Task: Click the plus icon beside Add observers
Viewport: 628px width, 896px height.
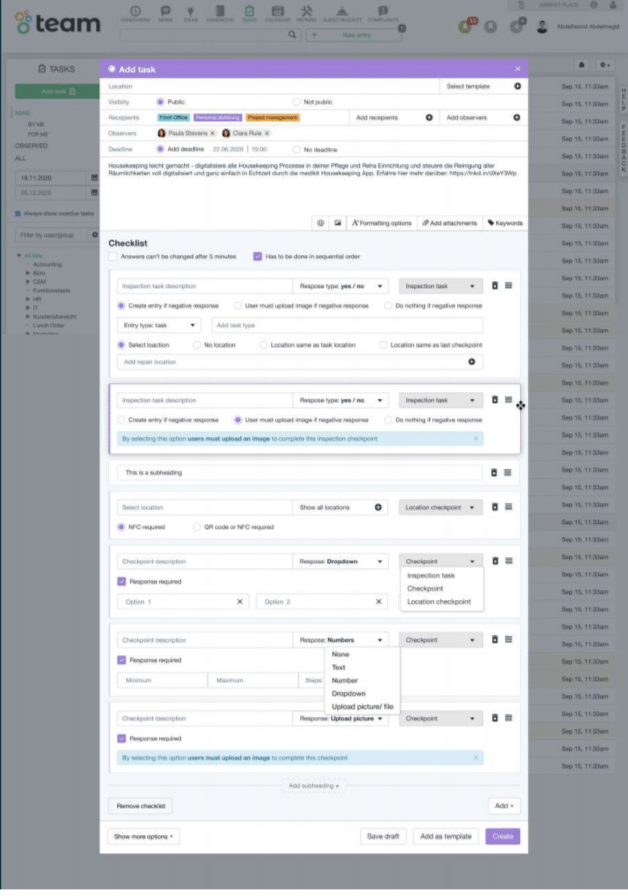Action: (x=517, y=118)
